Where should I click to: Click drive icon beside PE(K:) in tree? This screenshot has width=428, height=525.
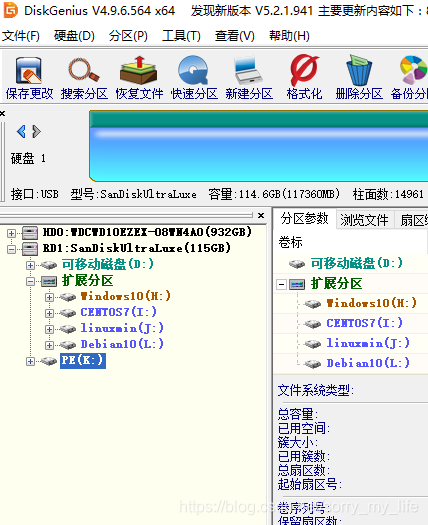(x=49, y=361)
